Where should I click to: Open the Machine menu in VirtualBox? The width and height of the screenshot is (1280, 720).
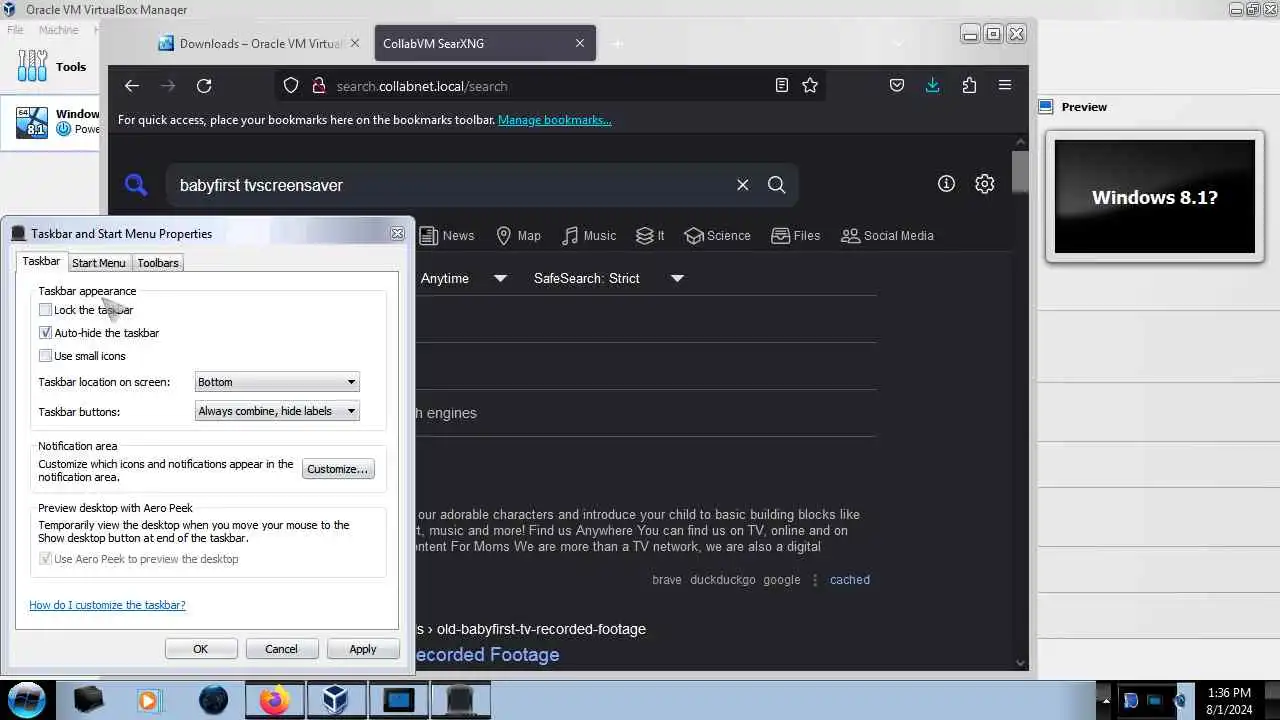[59, 30]
